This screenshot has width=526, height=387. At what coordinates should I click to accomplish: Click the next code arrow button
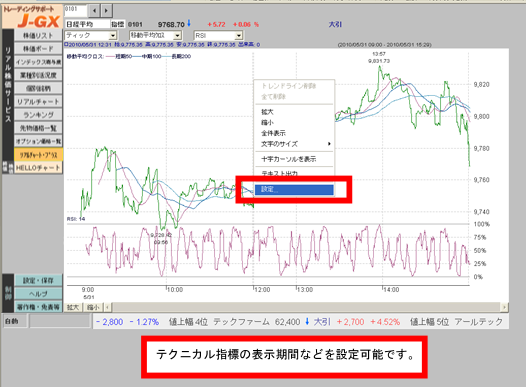pos(106,11)
